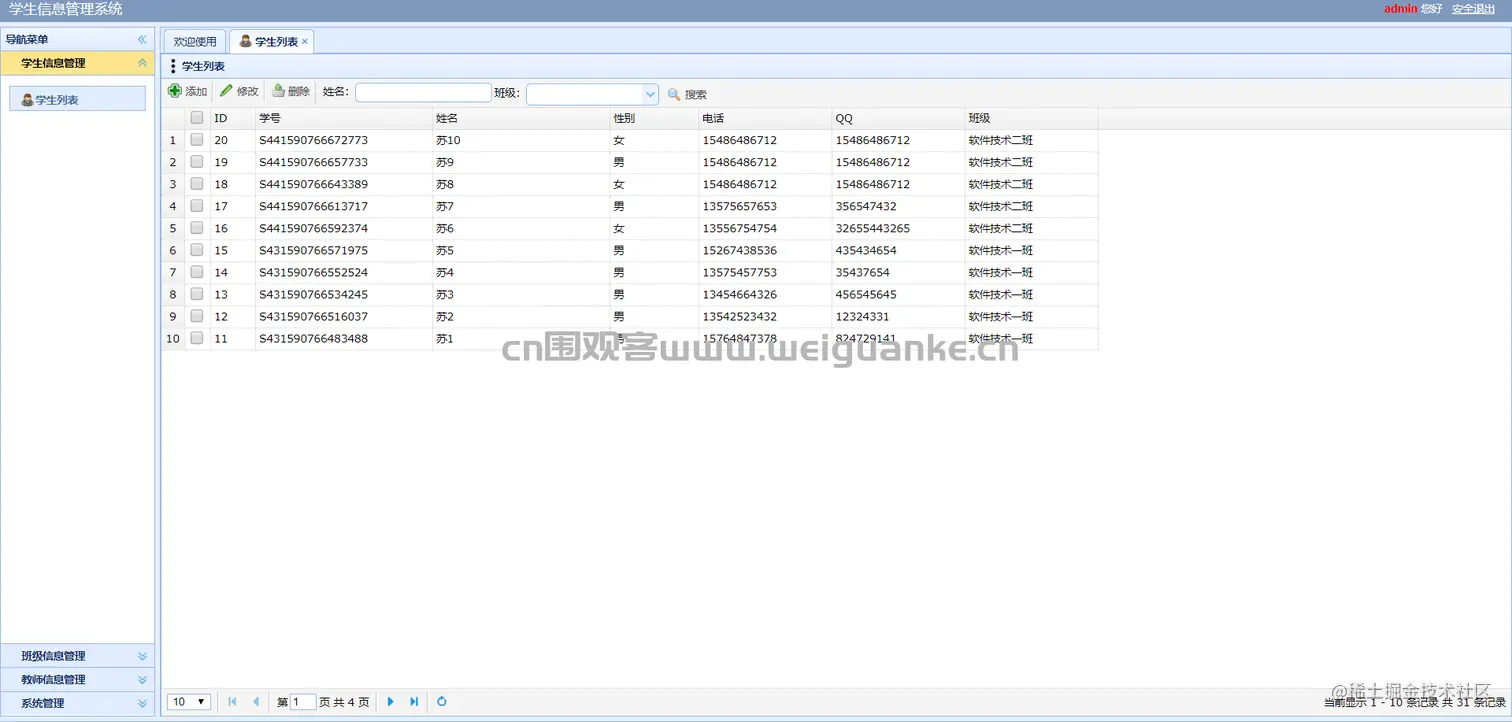Sort by the 电话 column header
The image size is (1512, 722).
click(x=765, y=118)
